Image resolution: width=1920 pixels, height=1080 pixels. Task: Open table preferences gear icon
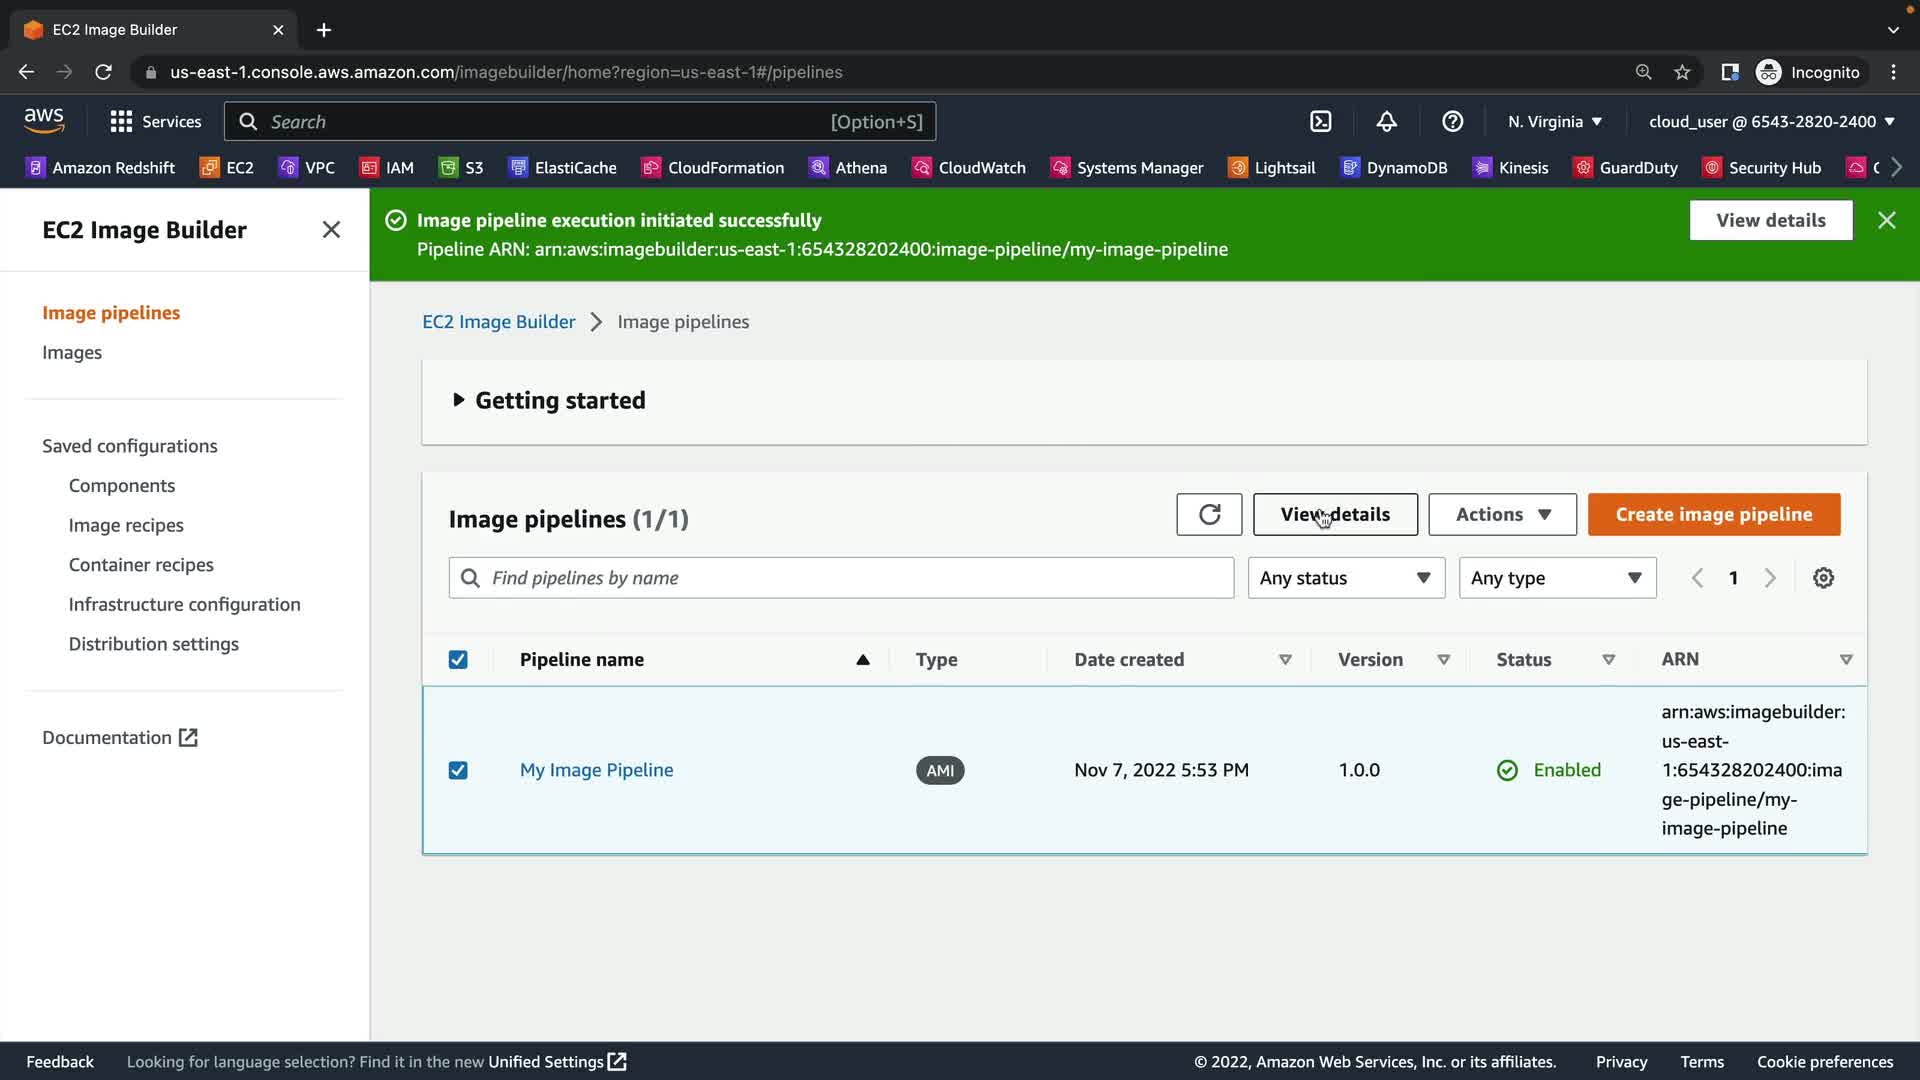point(1823,578)
